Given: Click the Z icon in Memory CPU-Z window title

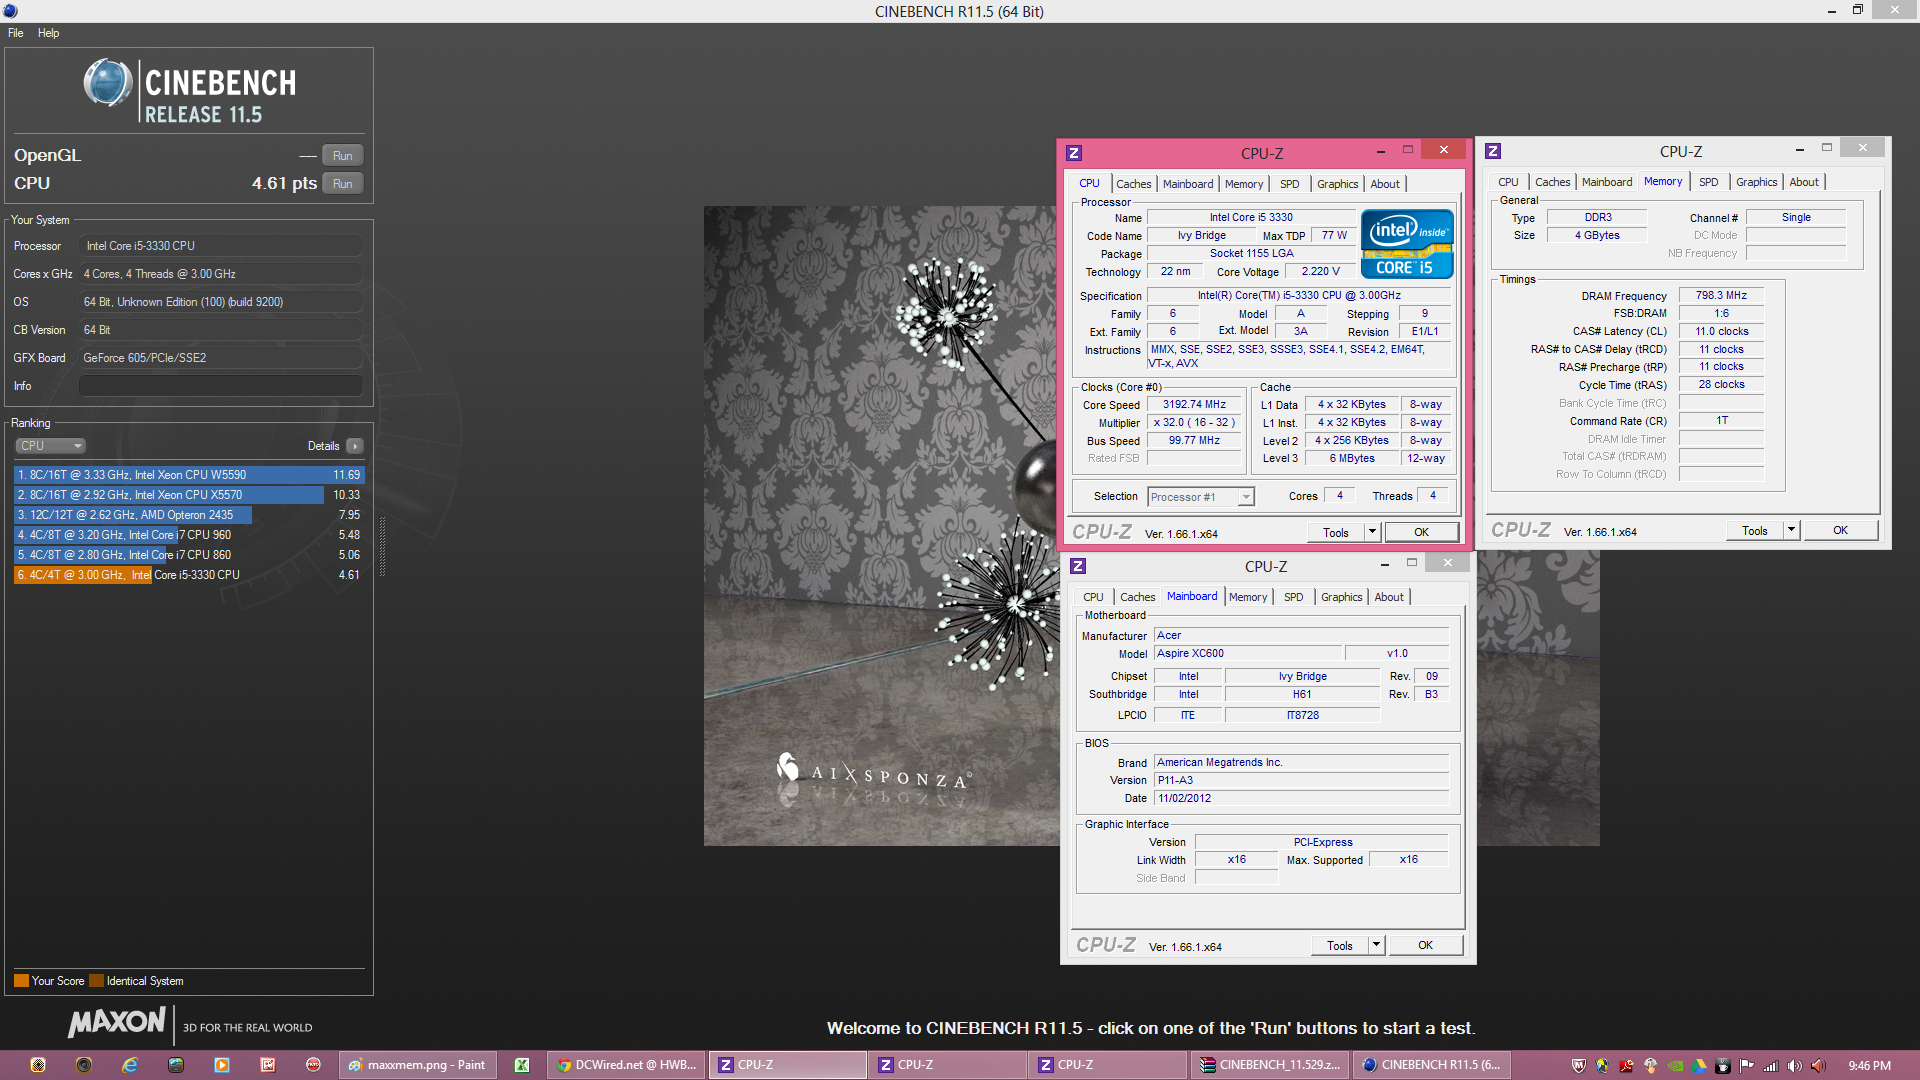Looking at the screenshot, I should [1493, 151].
